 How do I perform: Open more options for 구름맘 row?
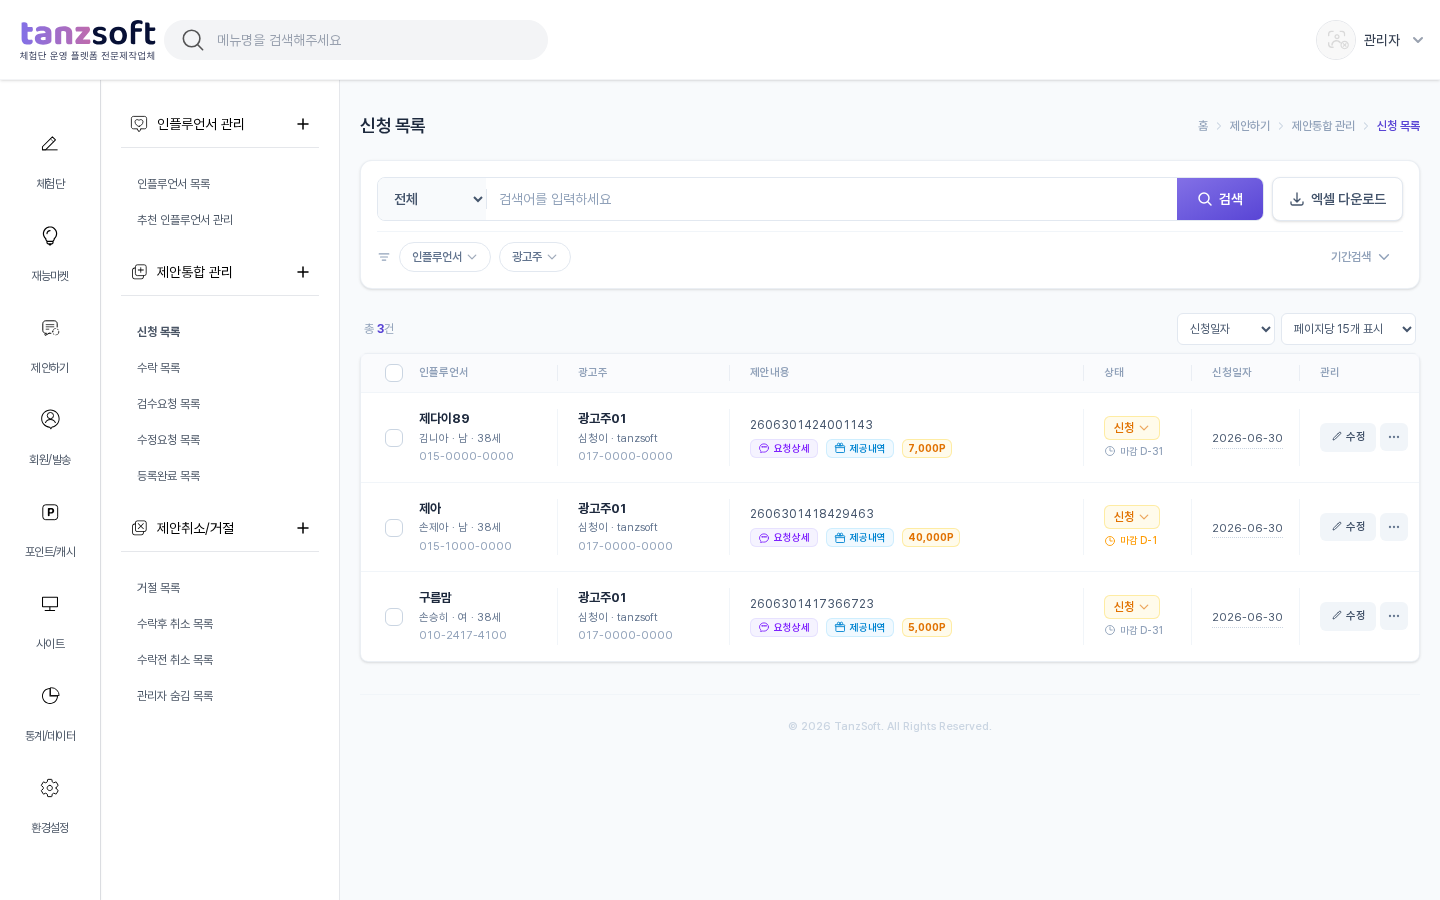pyautogui.click(x=1394, y=616)
